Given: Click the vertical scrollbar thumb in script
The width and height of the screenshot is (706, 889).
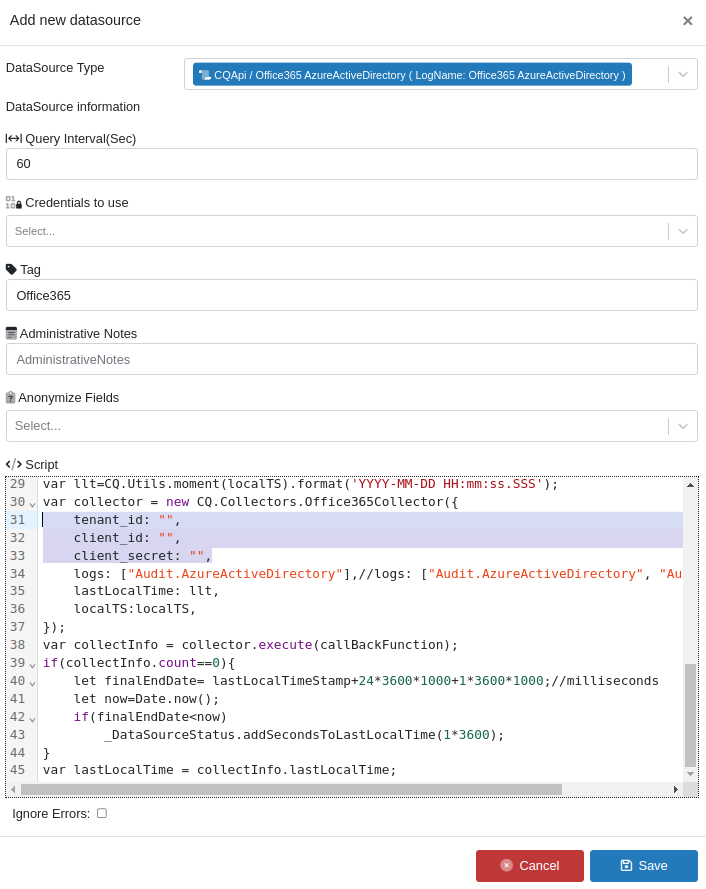Looking at the screenshot, I should [690, 715].
